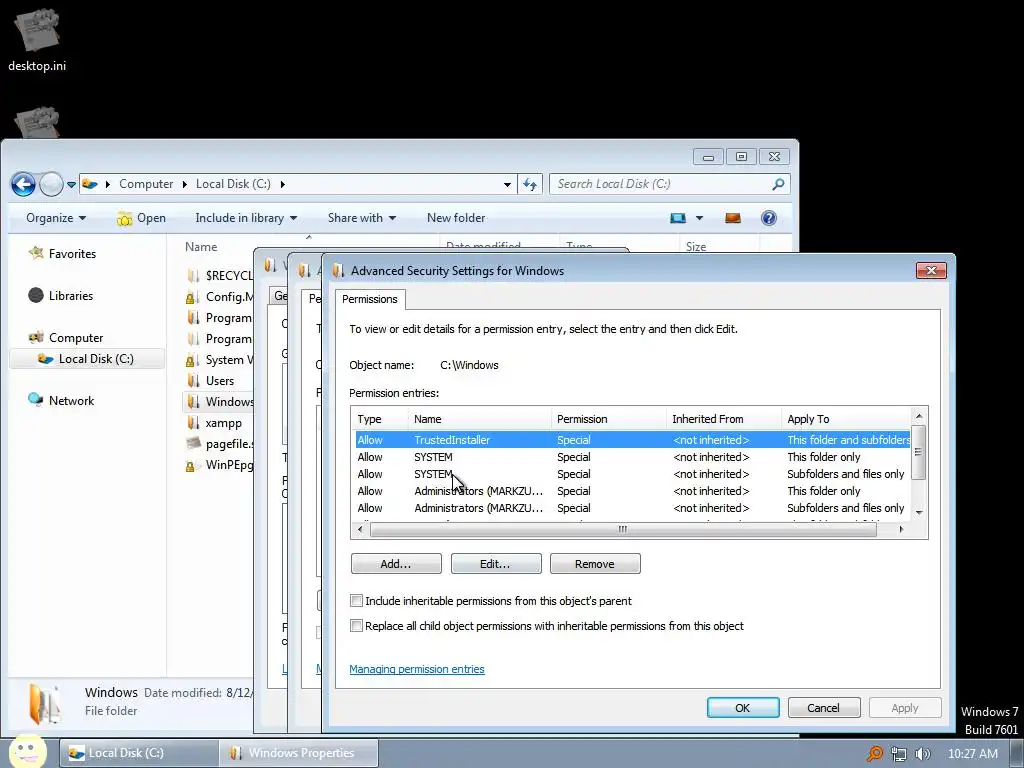Select Administrators entry for Subfolders and files only
This screenshot has width=1024, height=768.
[632, 508]
